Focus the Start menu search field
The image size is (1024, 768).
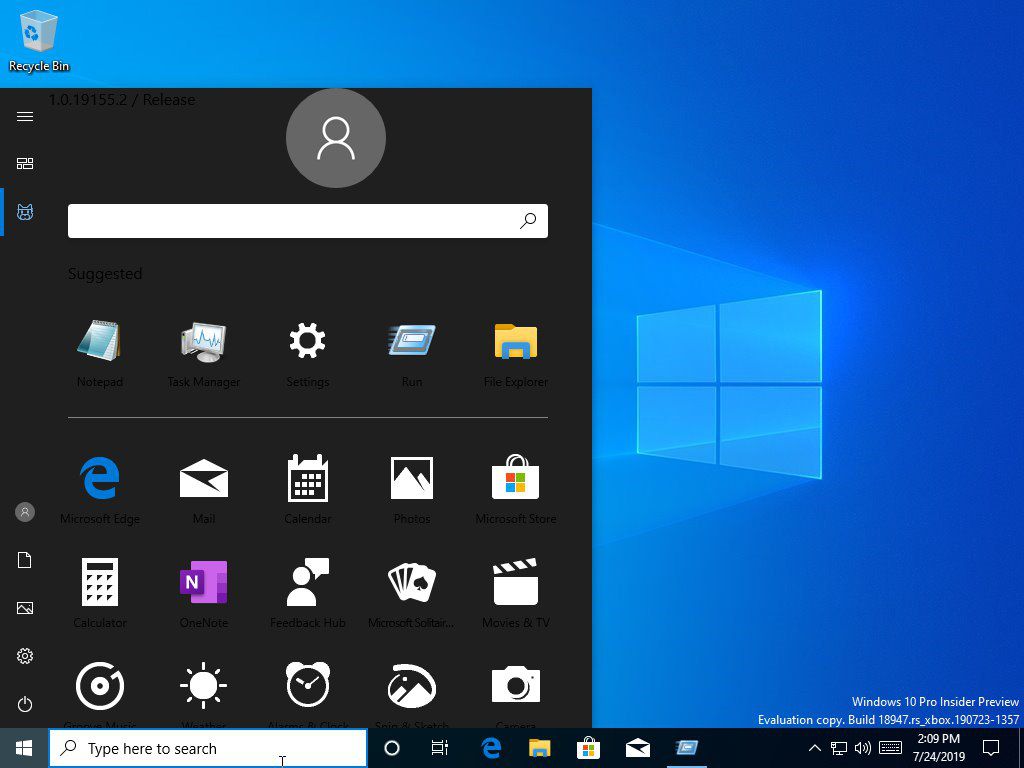click(x=308, y=221)
